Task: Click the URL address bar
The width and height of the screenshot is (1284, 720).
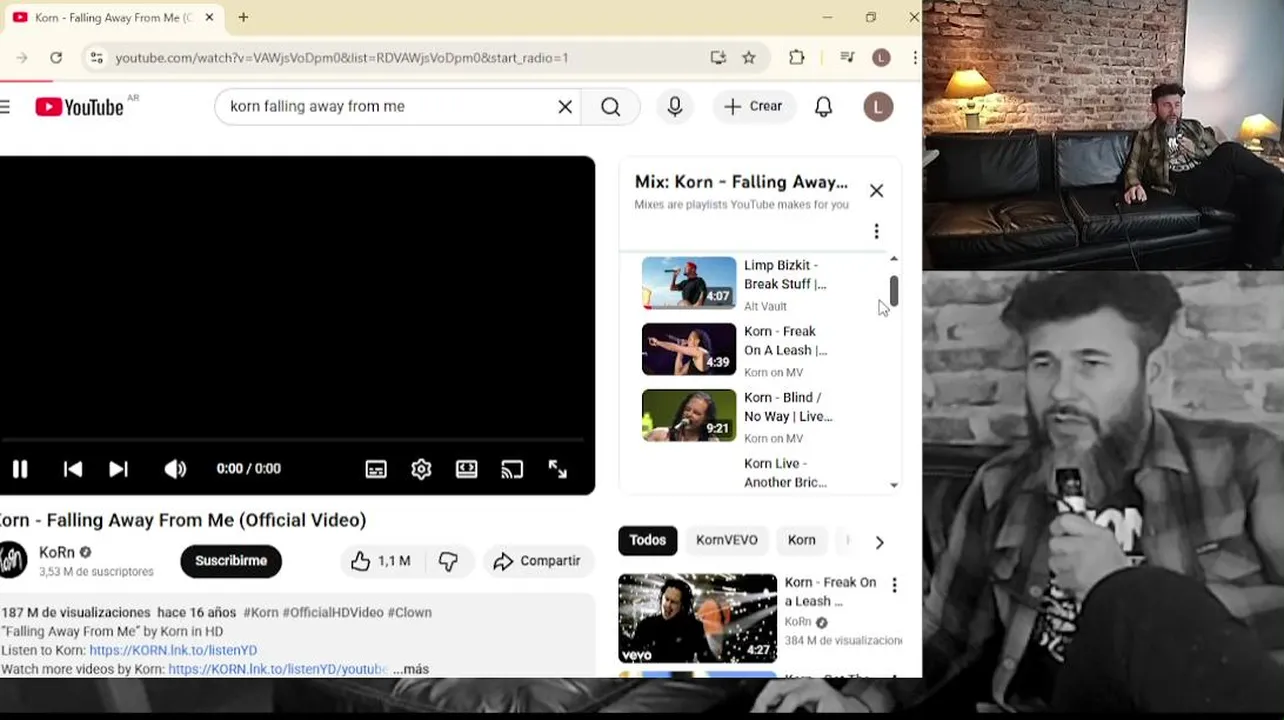Action: [x=342, y=58]
